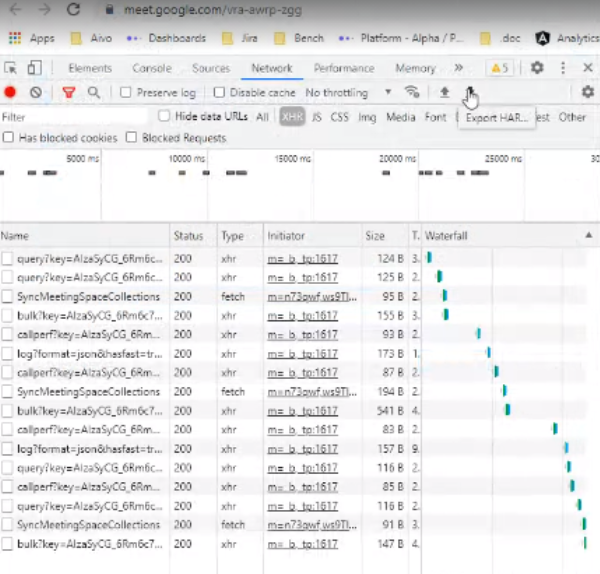Sort by the Status column header
Screen dimensions: 600x574
194,236
